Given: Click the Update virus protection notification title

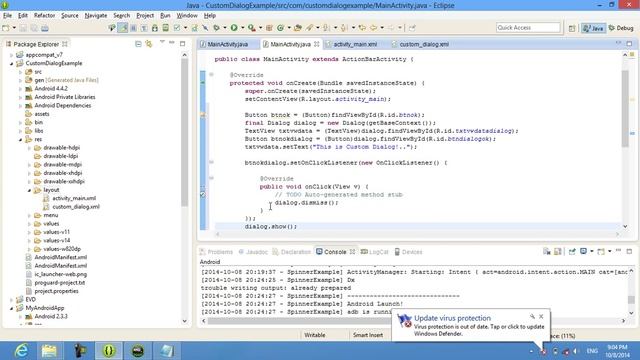Looking at the screenshot, I should point(452,318).
